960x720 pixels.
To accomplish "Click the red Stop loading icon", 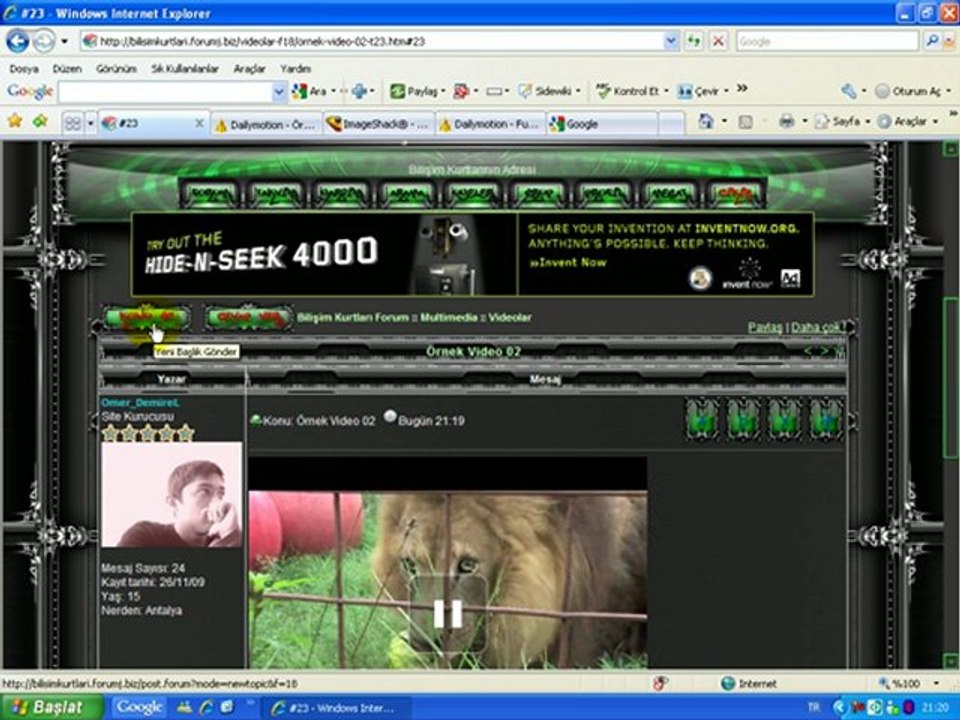I will pyautogui.click(x=718, y=42).
